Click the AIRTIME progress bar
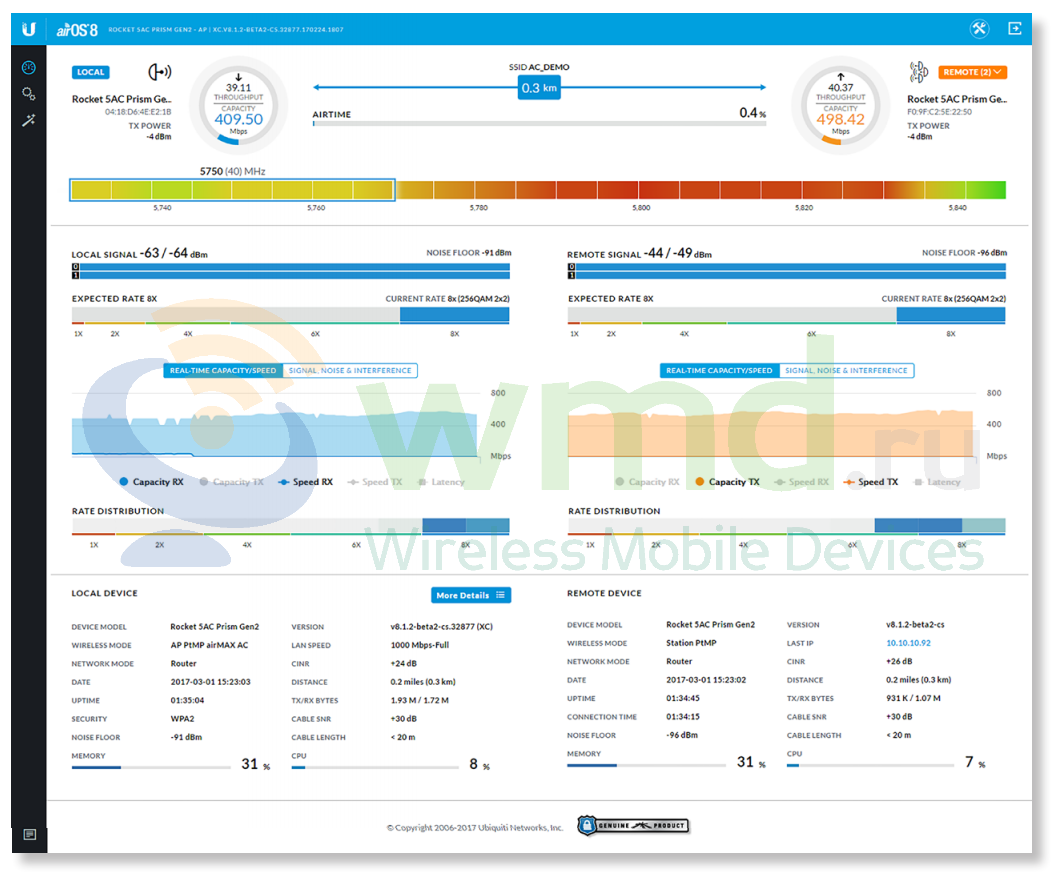 [x=539, y=124]
